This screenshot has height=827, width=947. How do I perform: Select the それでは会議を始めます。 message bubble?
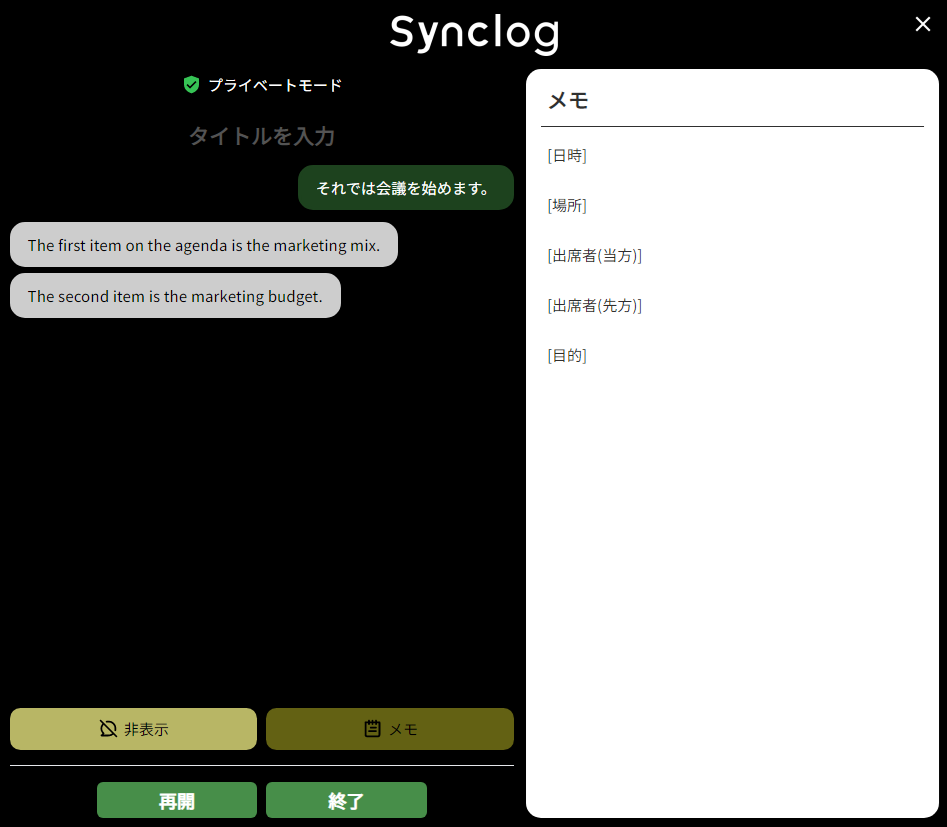[406, 188]
